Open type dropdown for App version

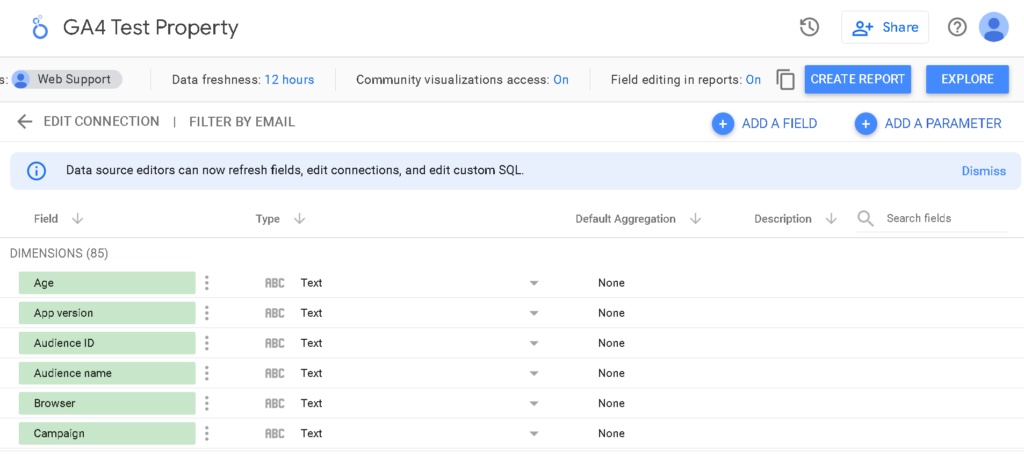pos(534,314)
